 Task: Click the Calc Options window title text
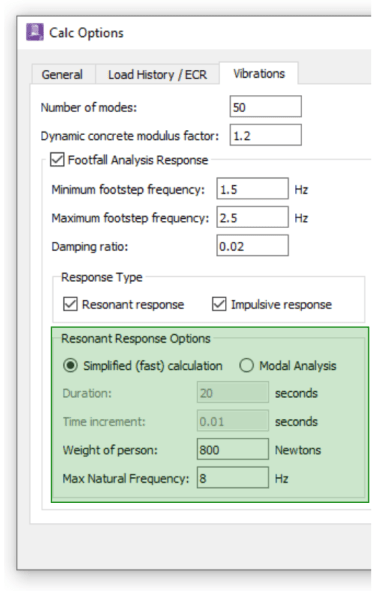pos(86,33)
